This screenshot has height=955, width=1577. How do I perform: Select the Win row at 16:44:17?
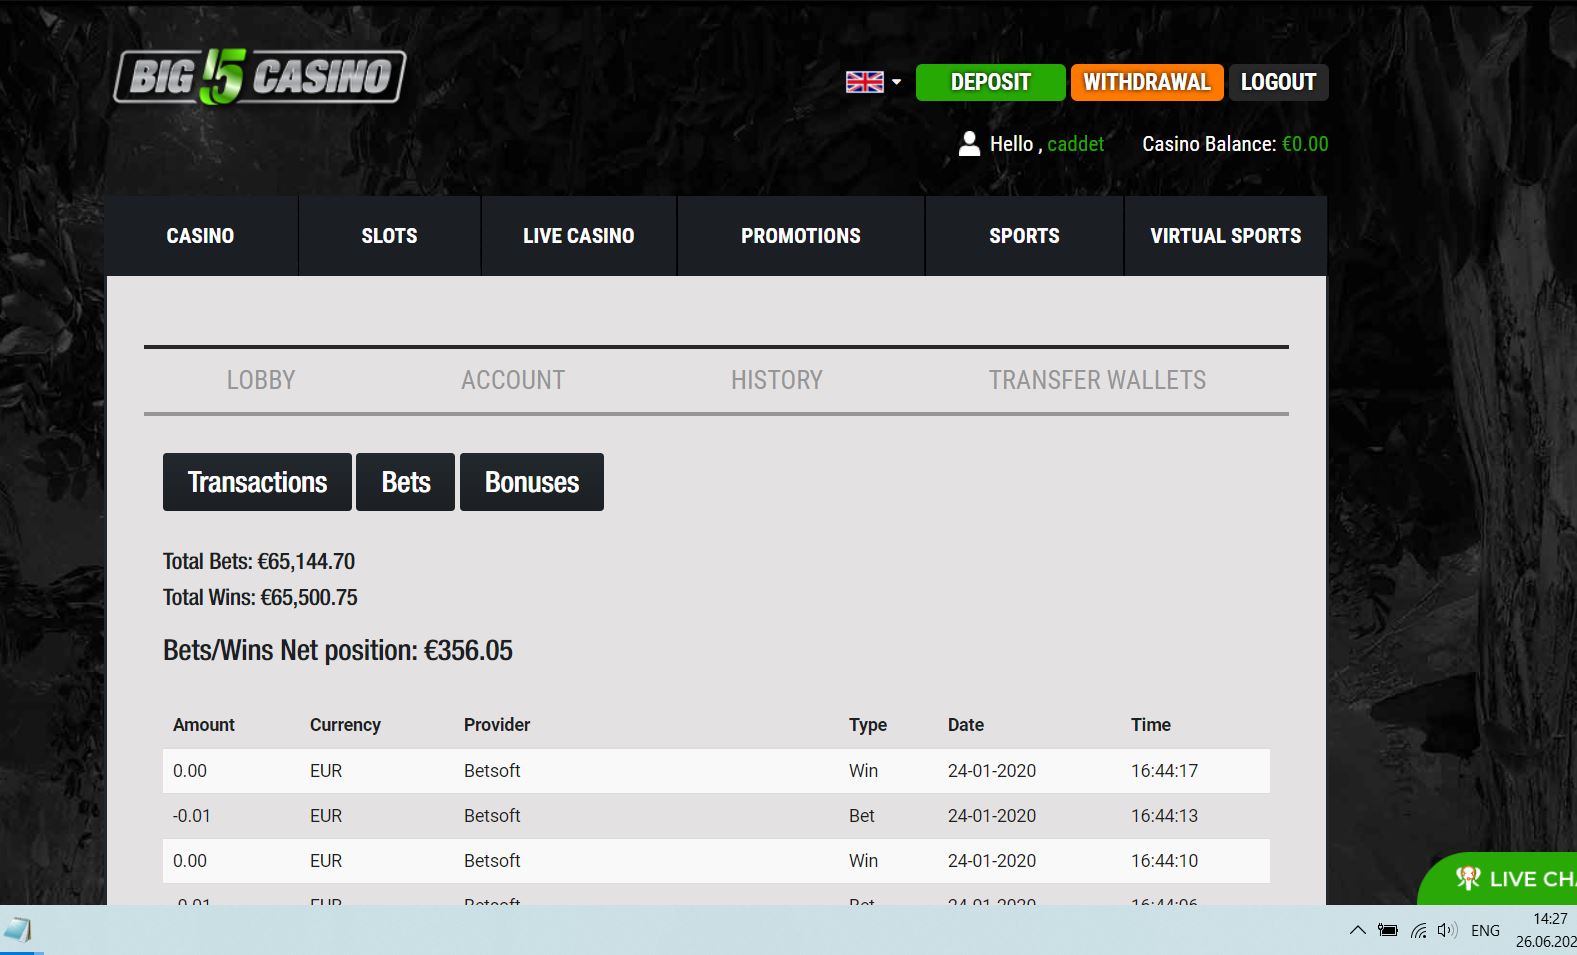716,771
